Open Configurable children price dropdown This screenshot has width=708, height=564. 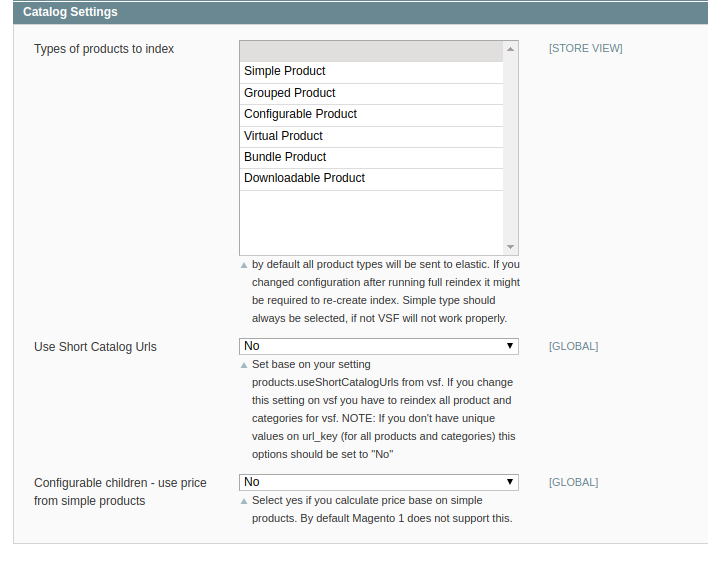click(x=378, y=482)
